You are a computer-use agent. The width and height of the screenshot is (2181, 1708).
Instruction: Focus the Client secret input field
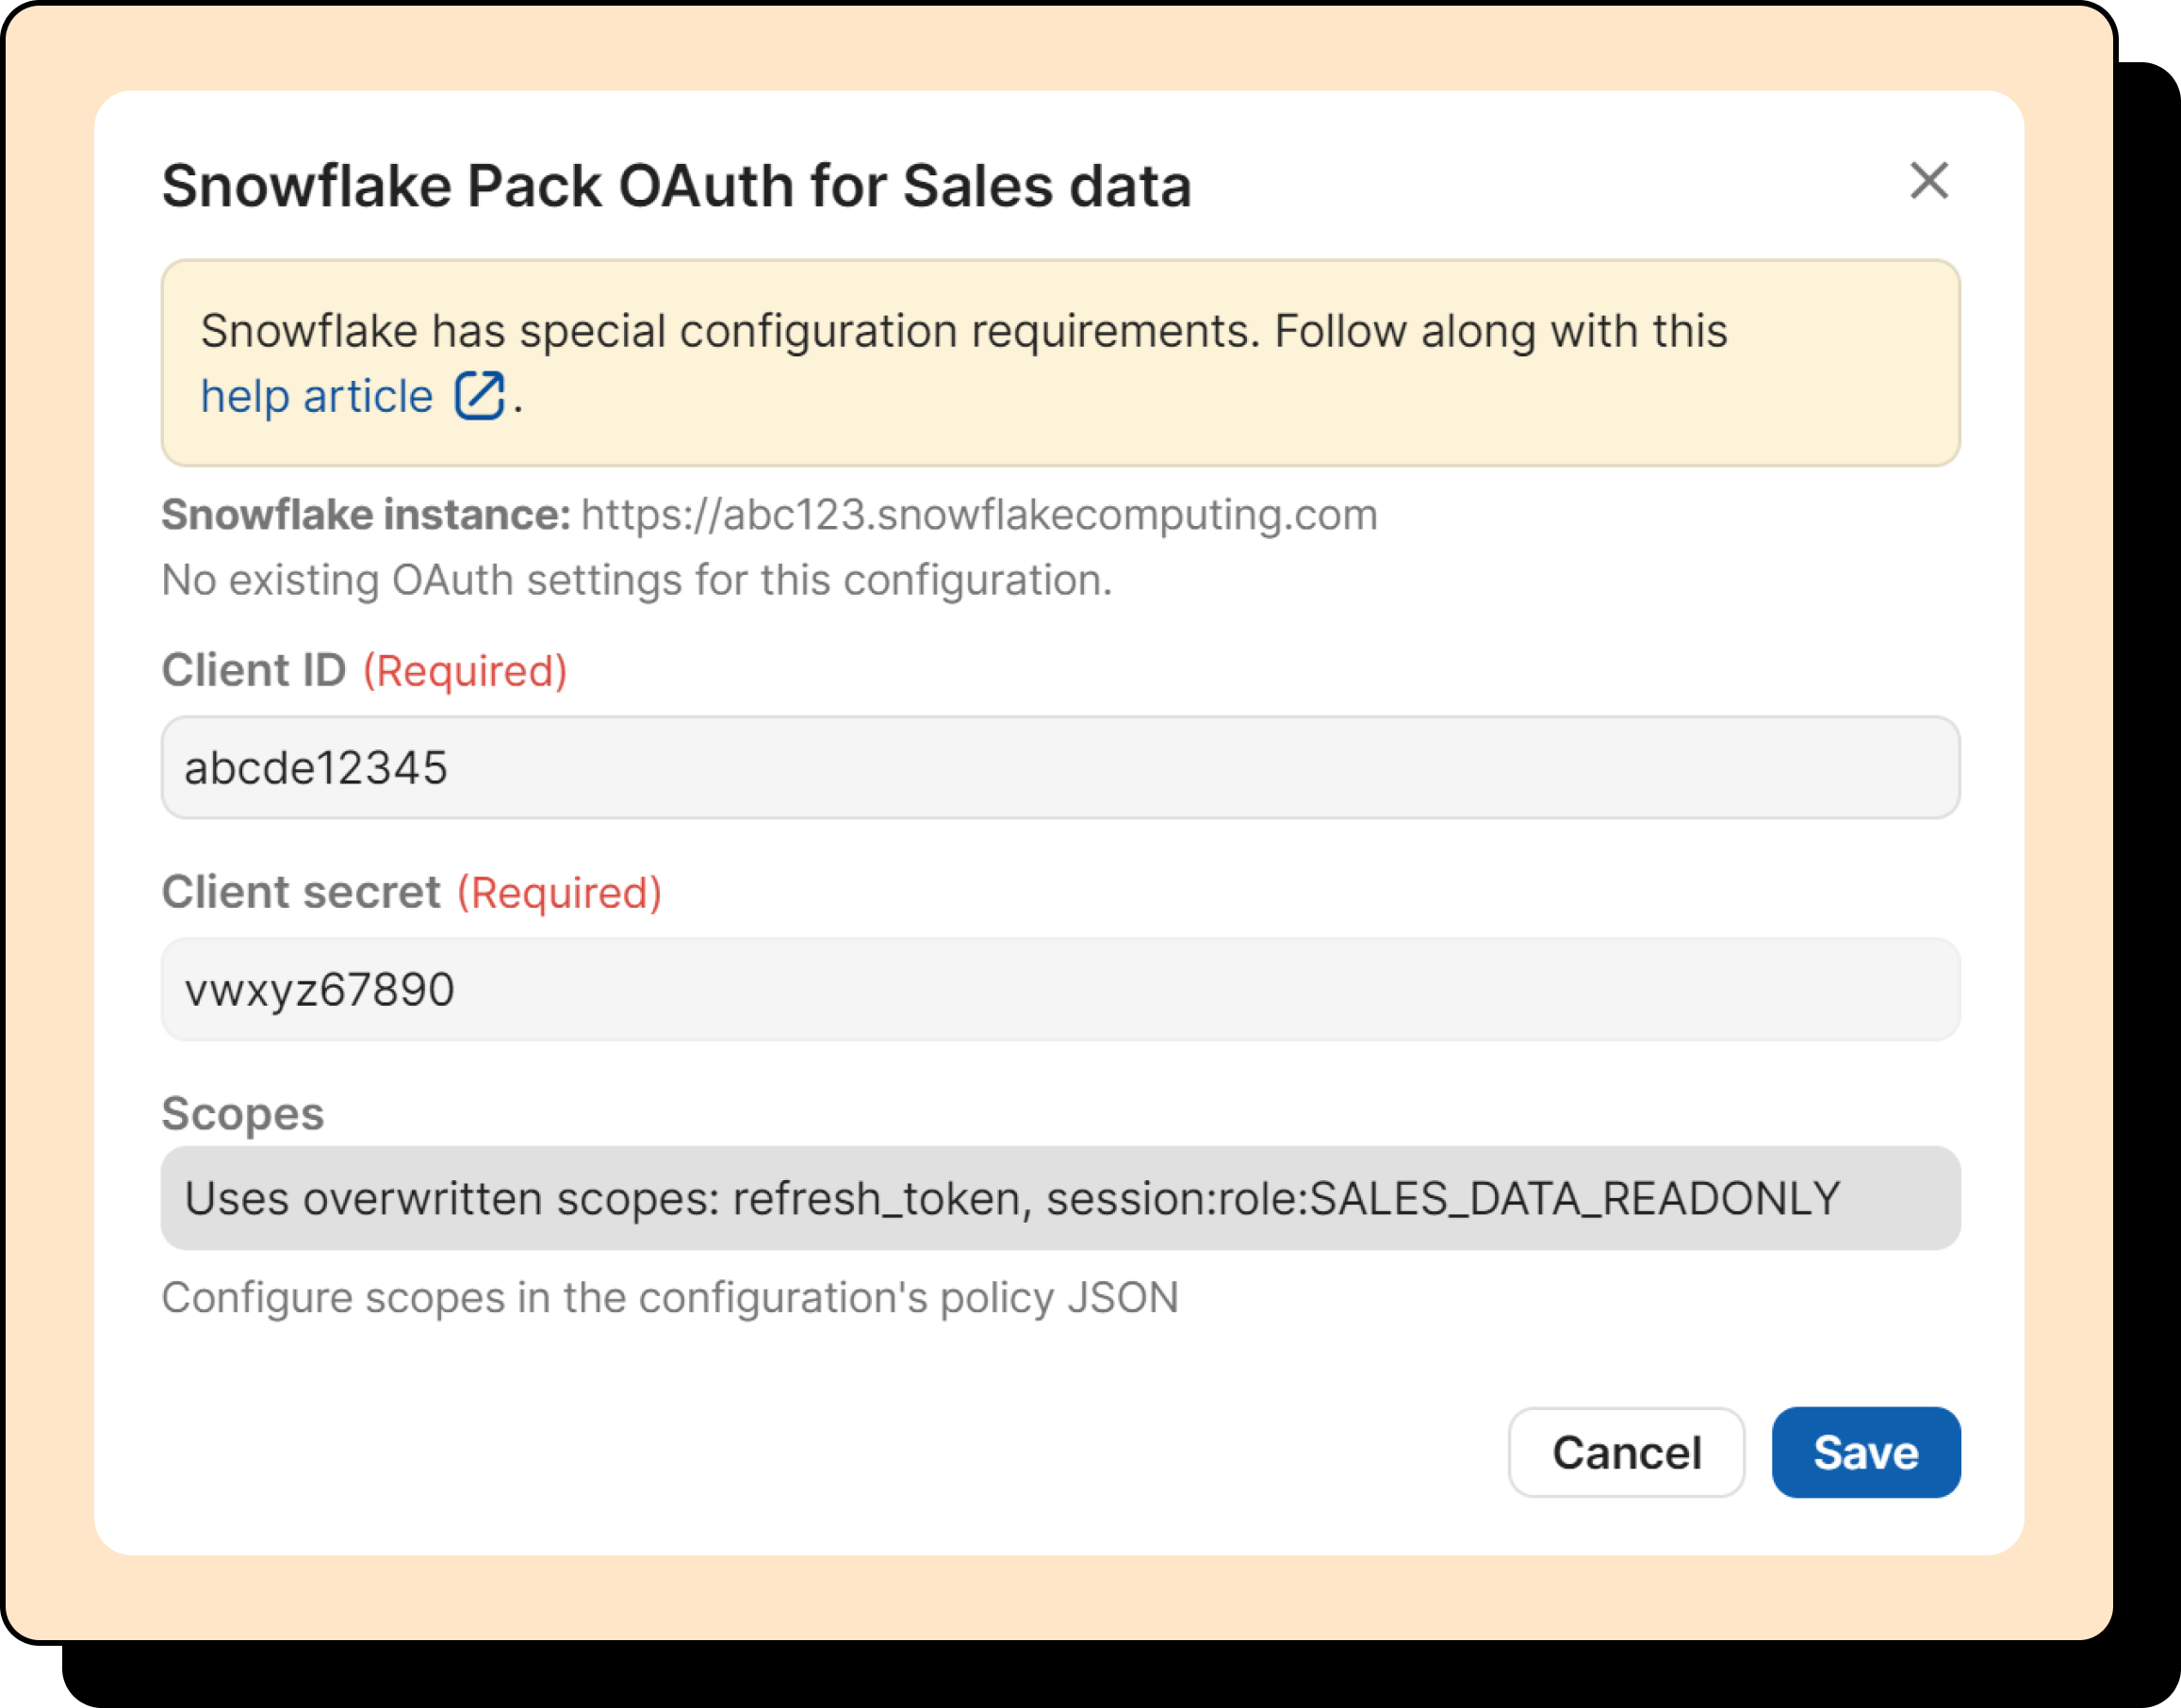[x=1060, y=989]
